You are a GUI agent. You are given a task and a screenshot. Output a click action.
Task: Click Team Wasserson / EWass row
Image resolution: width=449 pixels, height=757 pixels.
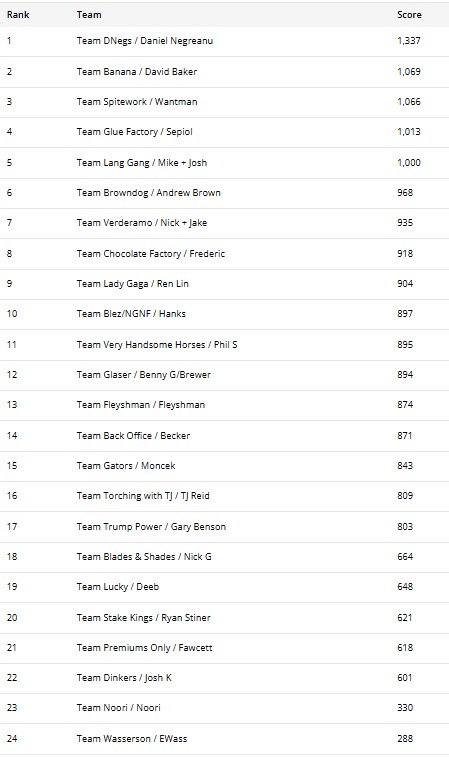224,739
